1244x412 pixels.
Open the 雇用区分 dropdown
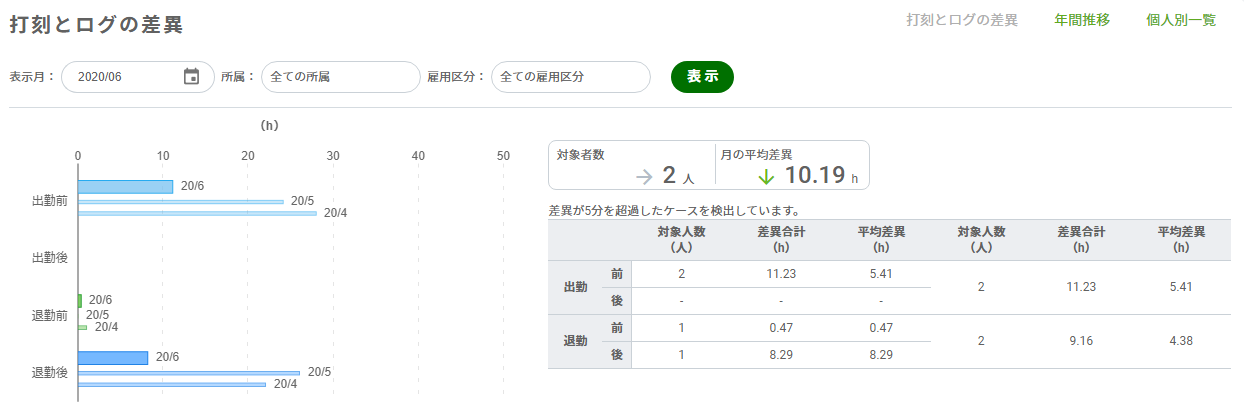point(571,77)
